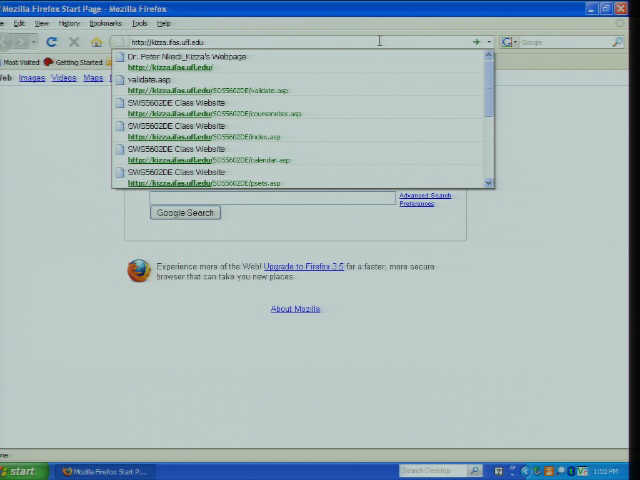The image size is (640, 480).
Task: Click the Google page search text box
Action: pos(272,198)
